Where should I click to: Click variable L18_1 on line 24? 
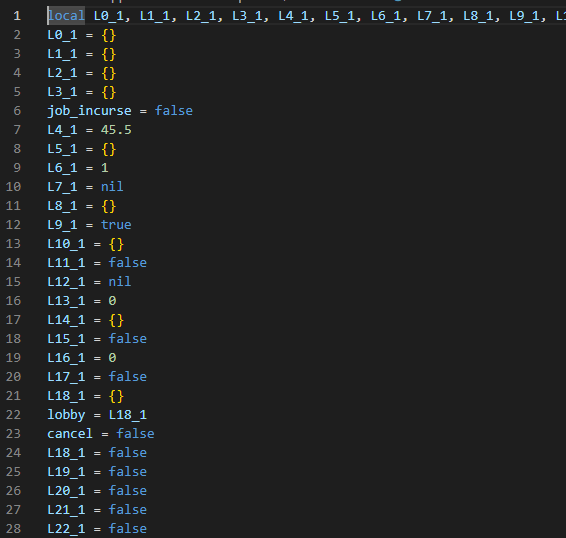(x=66, y=453)
